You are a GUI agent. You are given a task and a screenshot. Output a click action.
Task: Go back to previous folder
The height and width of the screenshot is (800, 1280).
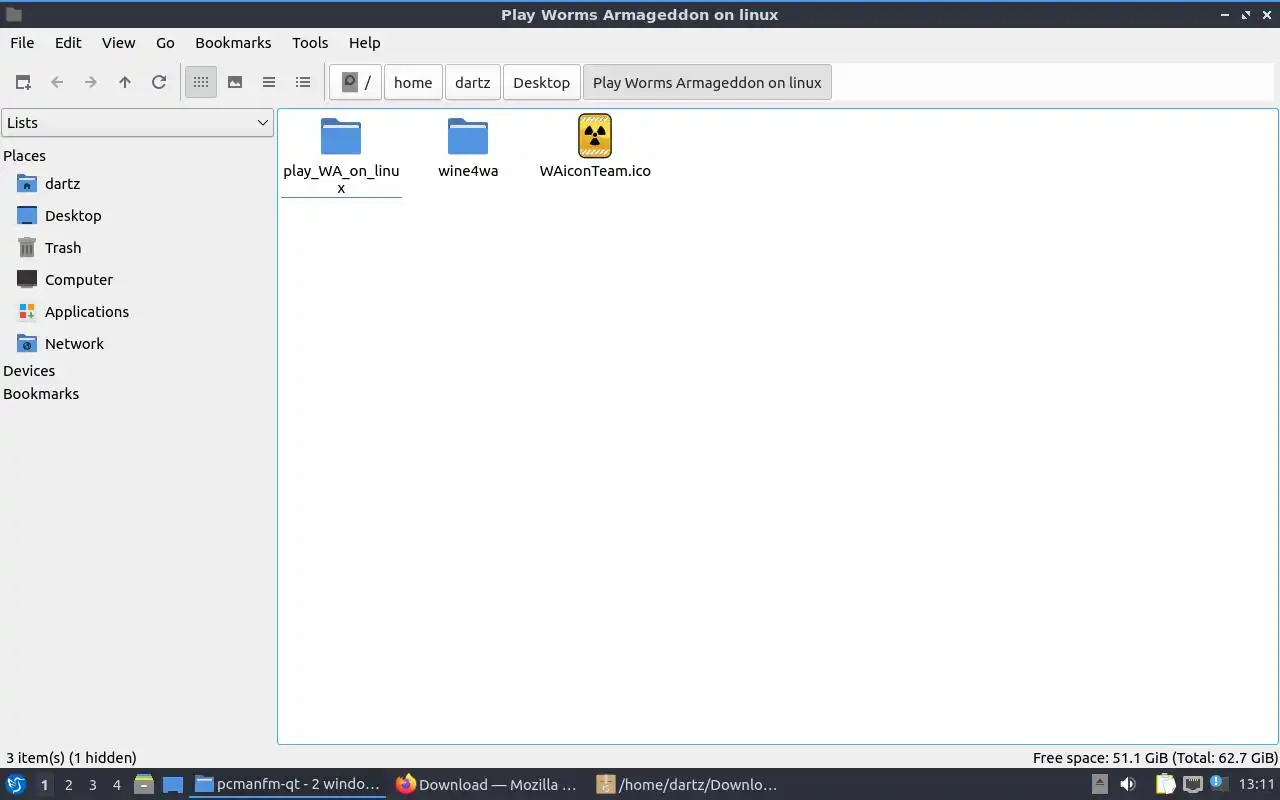click(x=57, y=82)
